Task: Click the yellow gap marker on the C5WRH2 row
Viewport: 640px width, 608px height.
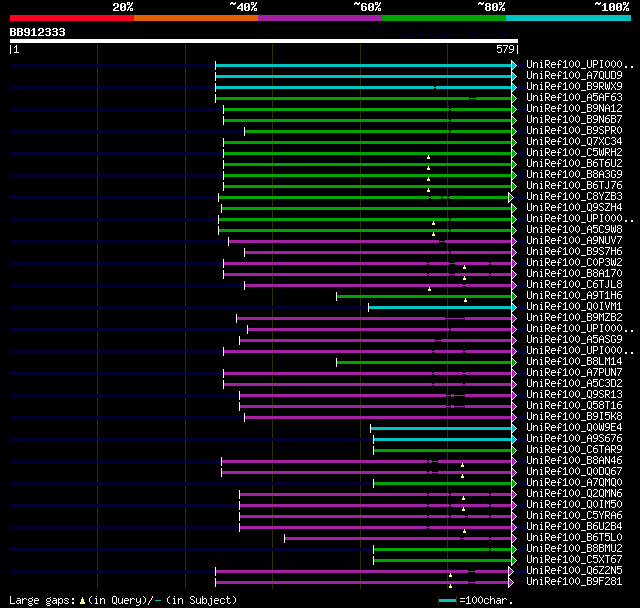Action: pos(428,157)
